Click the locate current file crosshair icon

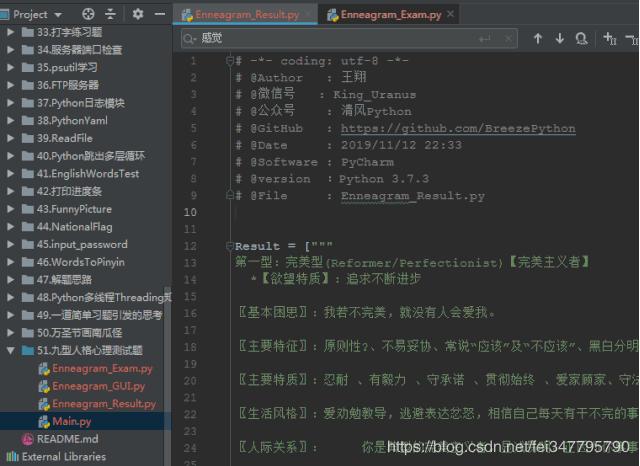coord(88,14)
